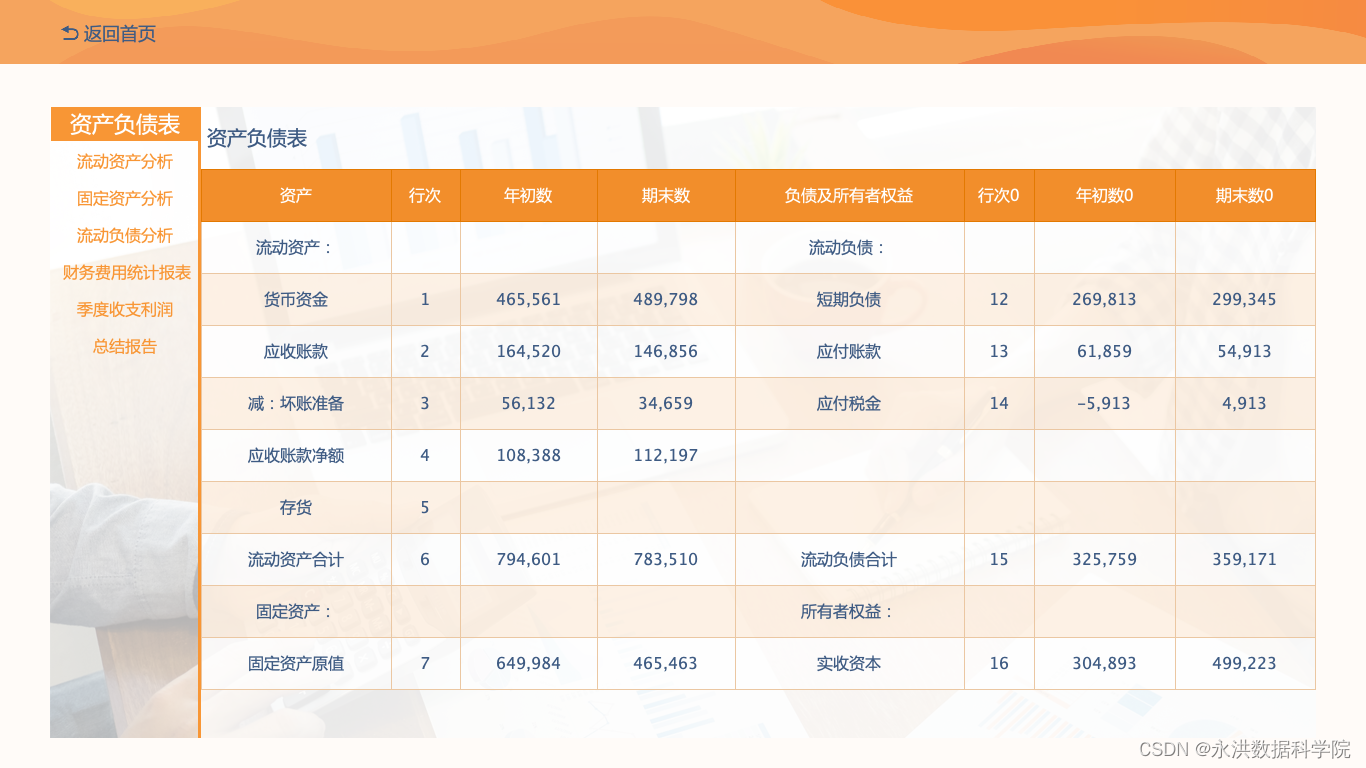Click the 年初数 column header
Image resolution: width=1366 pixels, height=768 pixels.
(x=528, y=195)
